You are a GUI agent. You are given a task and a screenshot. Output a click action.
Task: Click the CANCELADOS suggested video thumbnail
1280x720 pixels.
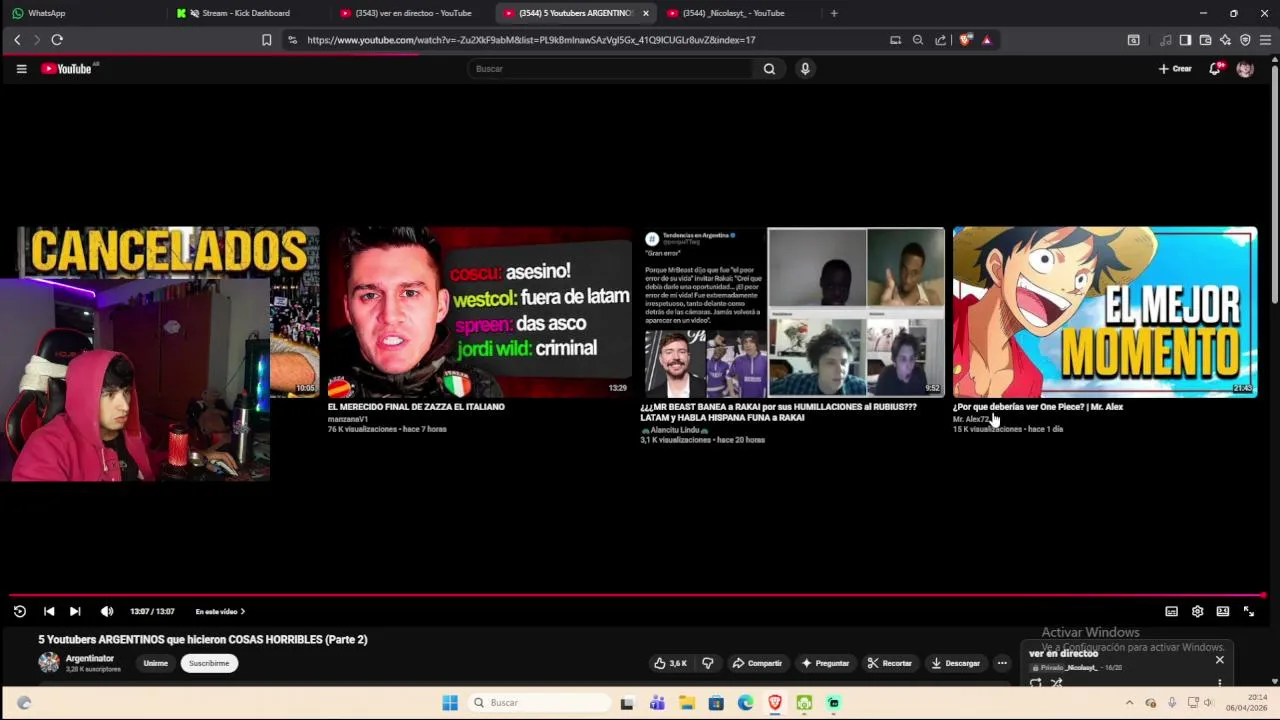tap(168, 251)
